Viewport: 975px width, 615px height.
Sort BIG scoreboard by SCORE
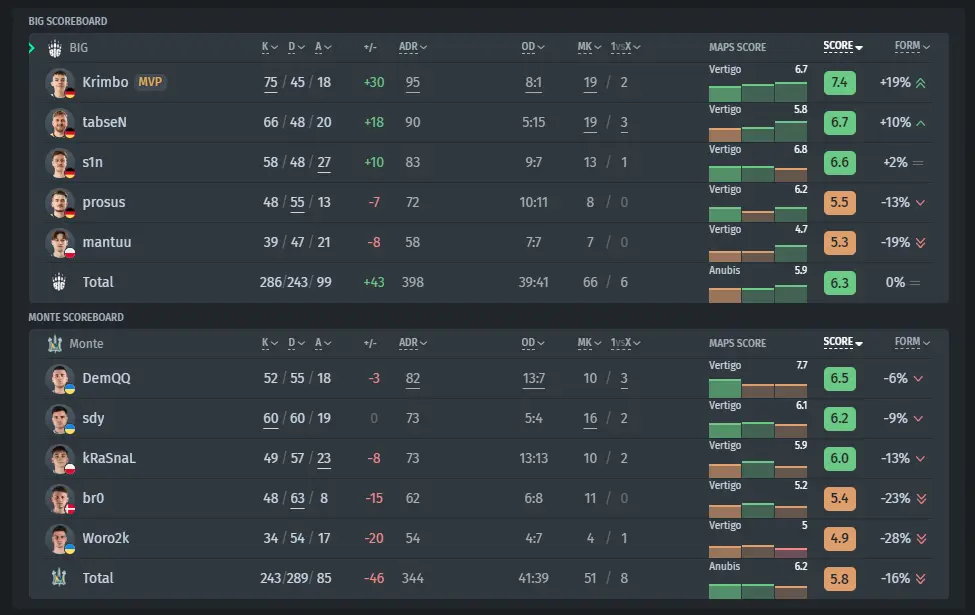843,46
